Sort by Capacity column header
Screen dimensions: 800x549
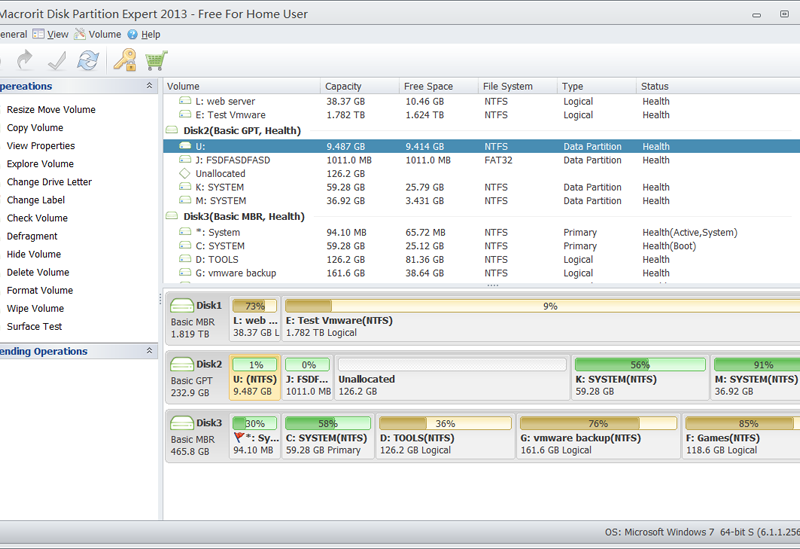[x=360, y=86]
